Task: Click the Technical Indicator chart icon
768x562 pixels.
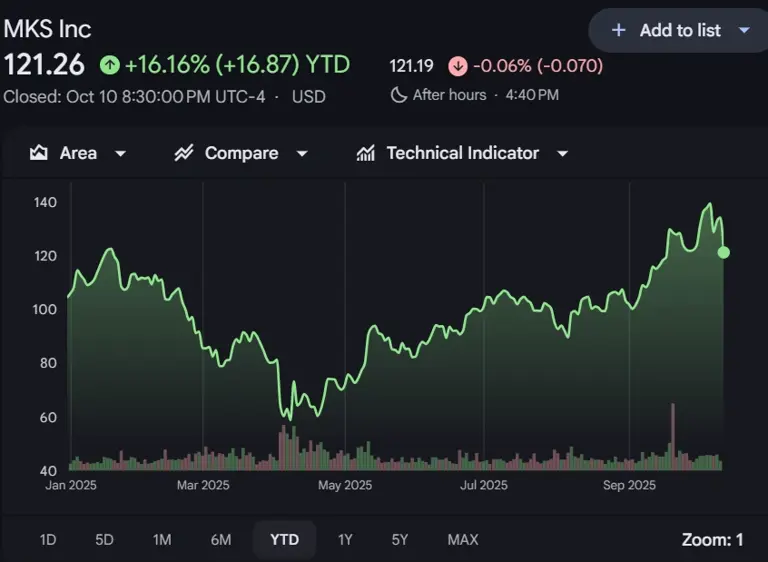Action: click(365, 153)
